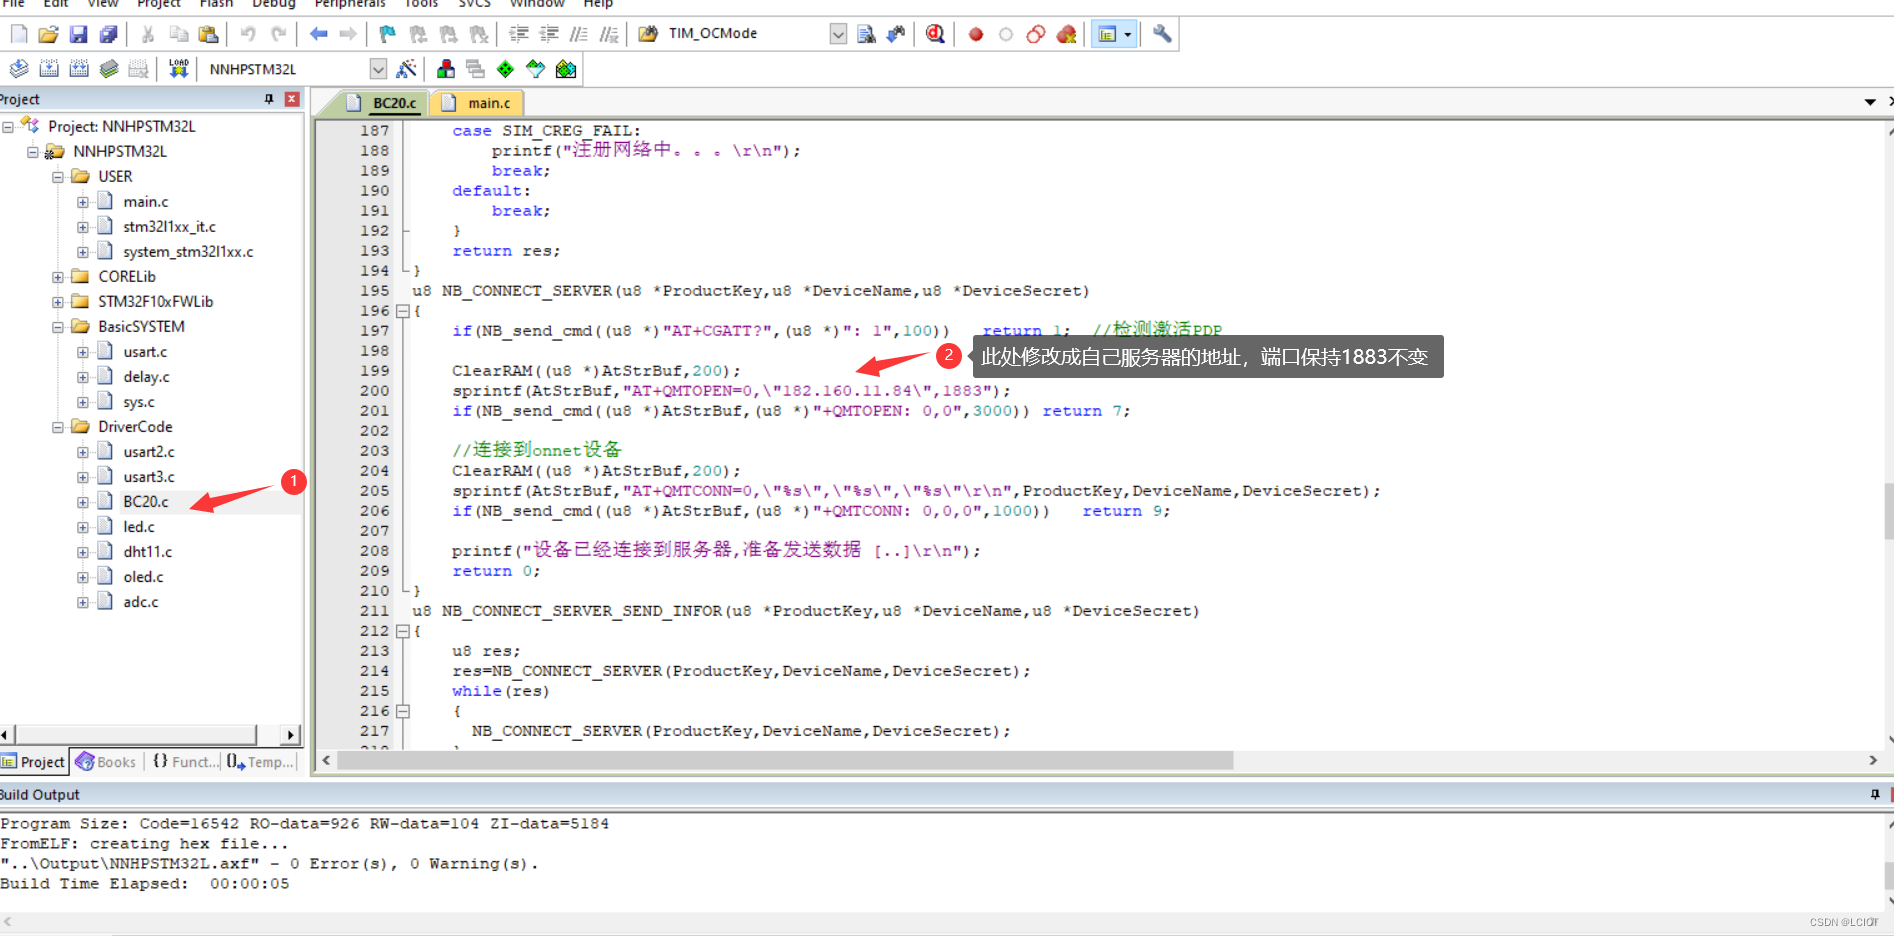Open the Window menu
The height and width of the screenshot is (936, 1894).
(537, 4)
